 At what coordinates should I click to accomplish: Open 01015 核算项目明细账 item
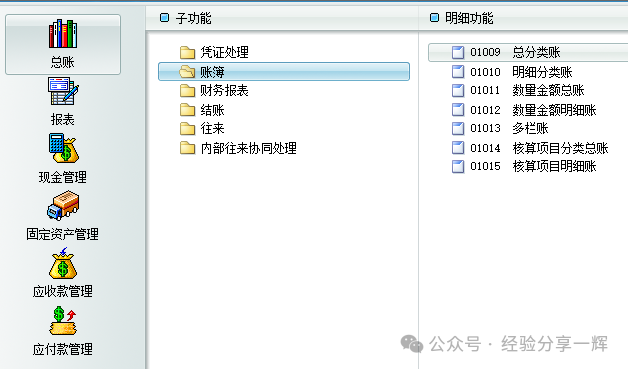(524, 166)
